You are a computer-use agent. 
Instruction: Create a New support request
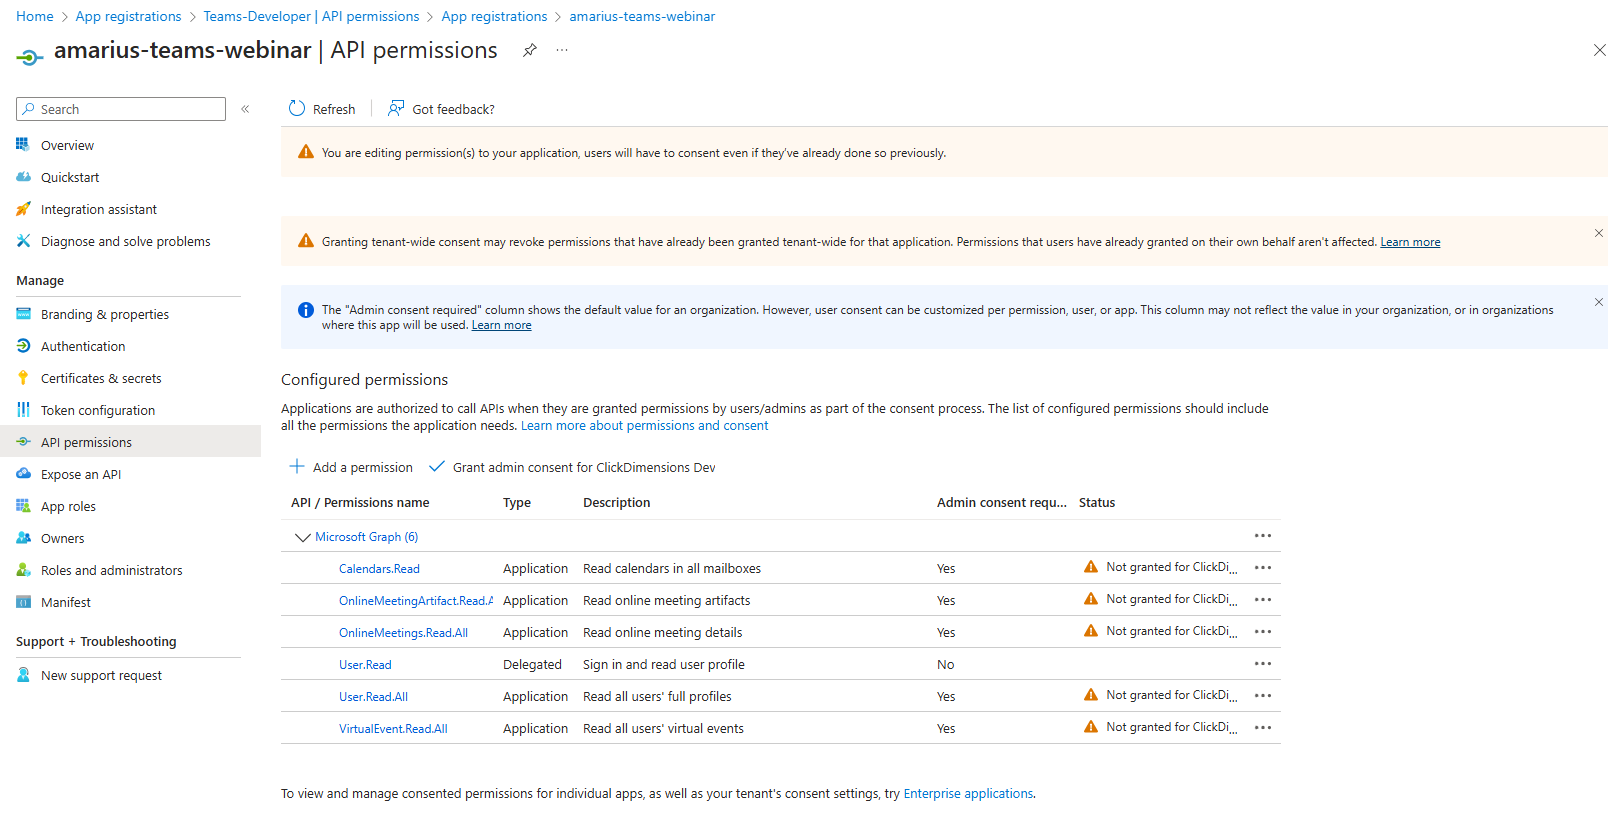[x=101, y=675]
